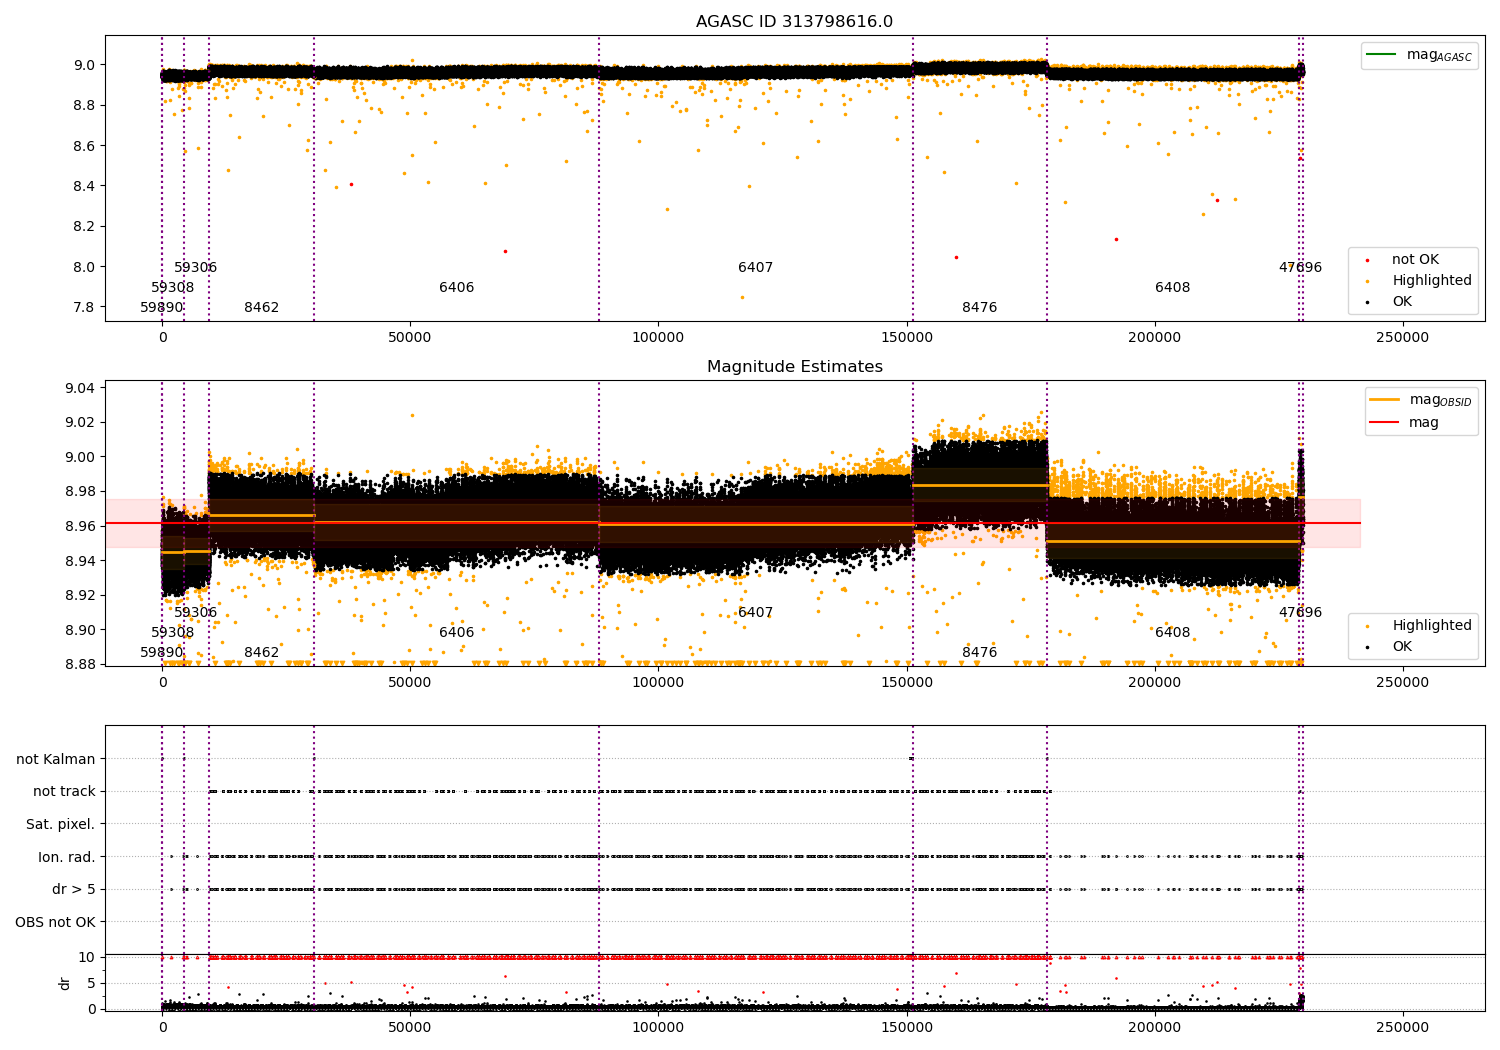This screenshot has width=1500, height=1050.
Task: Click the 'dr' axis label in the bottom panel
Action: [65, 983]
